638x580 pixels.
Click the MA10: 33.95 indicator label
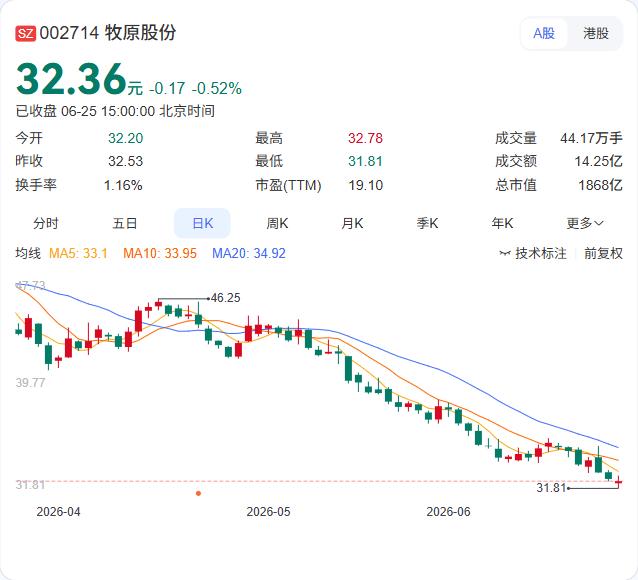(x=160, y=253)
